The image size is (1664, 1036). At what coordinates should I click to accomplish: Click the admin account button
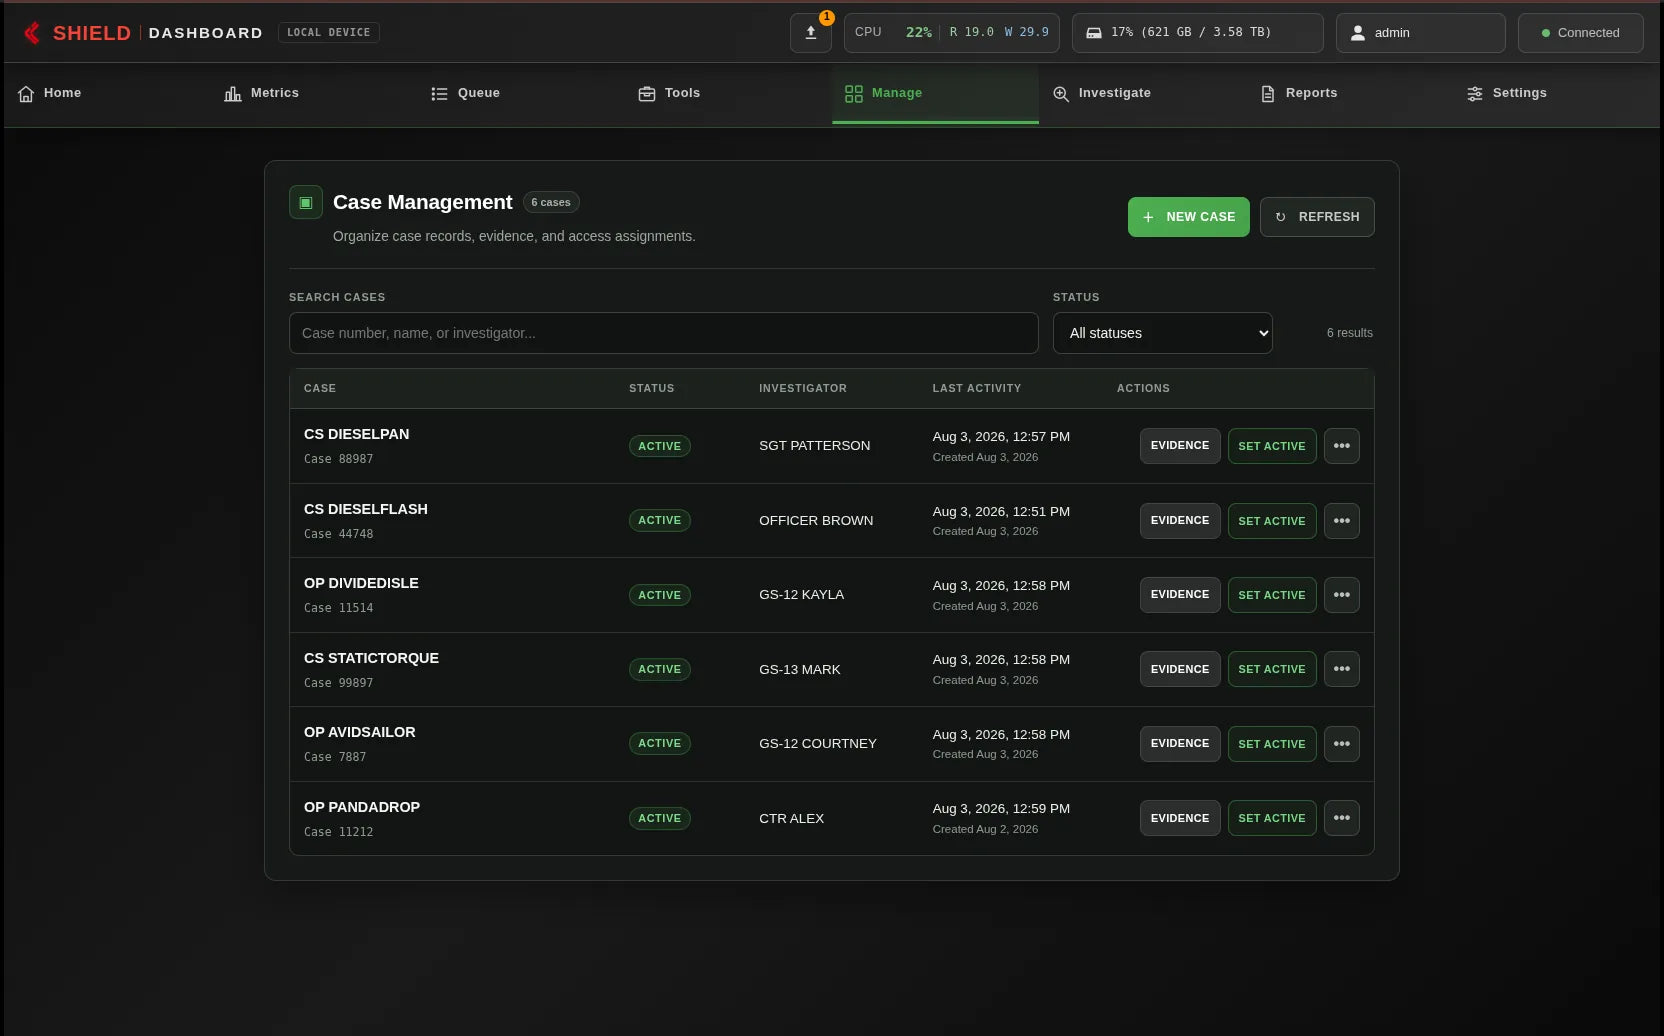pyautogui.click(x=1421, y=33)
